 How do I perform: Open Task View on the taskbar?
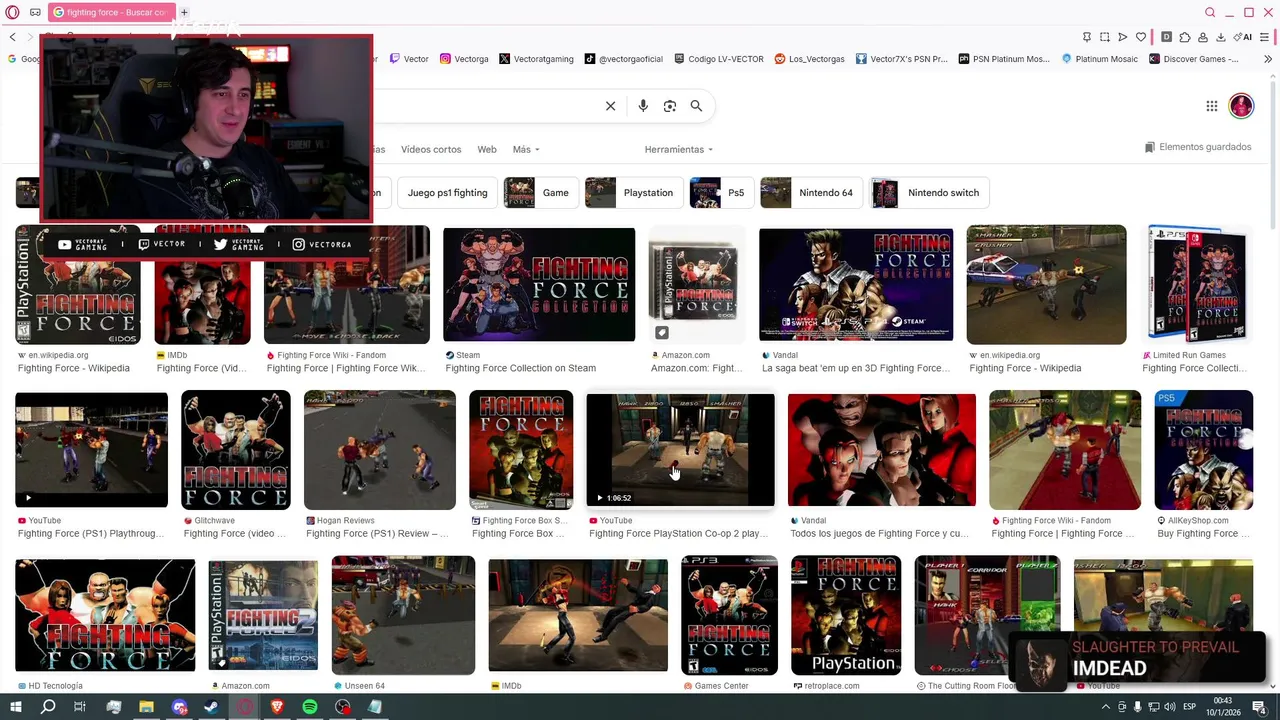pos(80,707)
